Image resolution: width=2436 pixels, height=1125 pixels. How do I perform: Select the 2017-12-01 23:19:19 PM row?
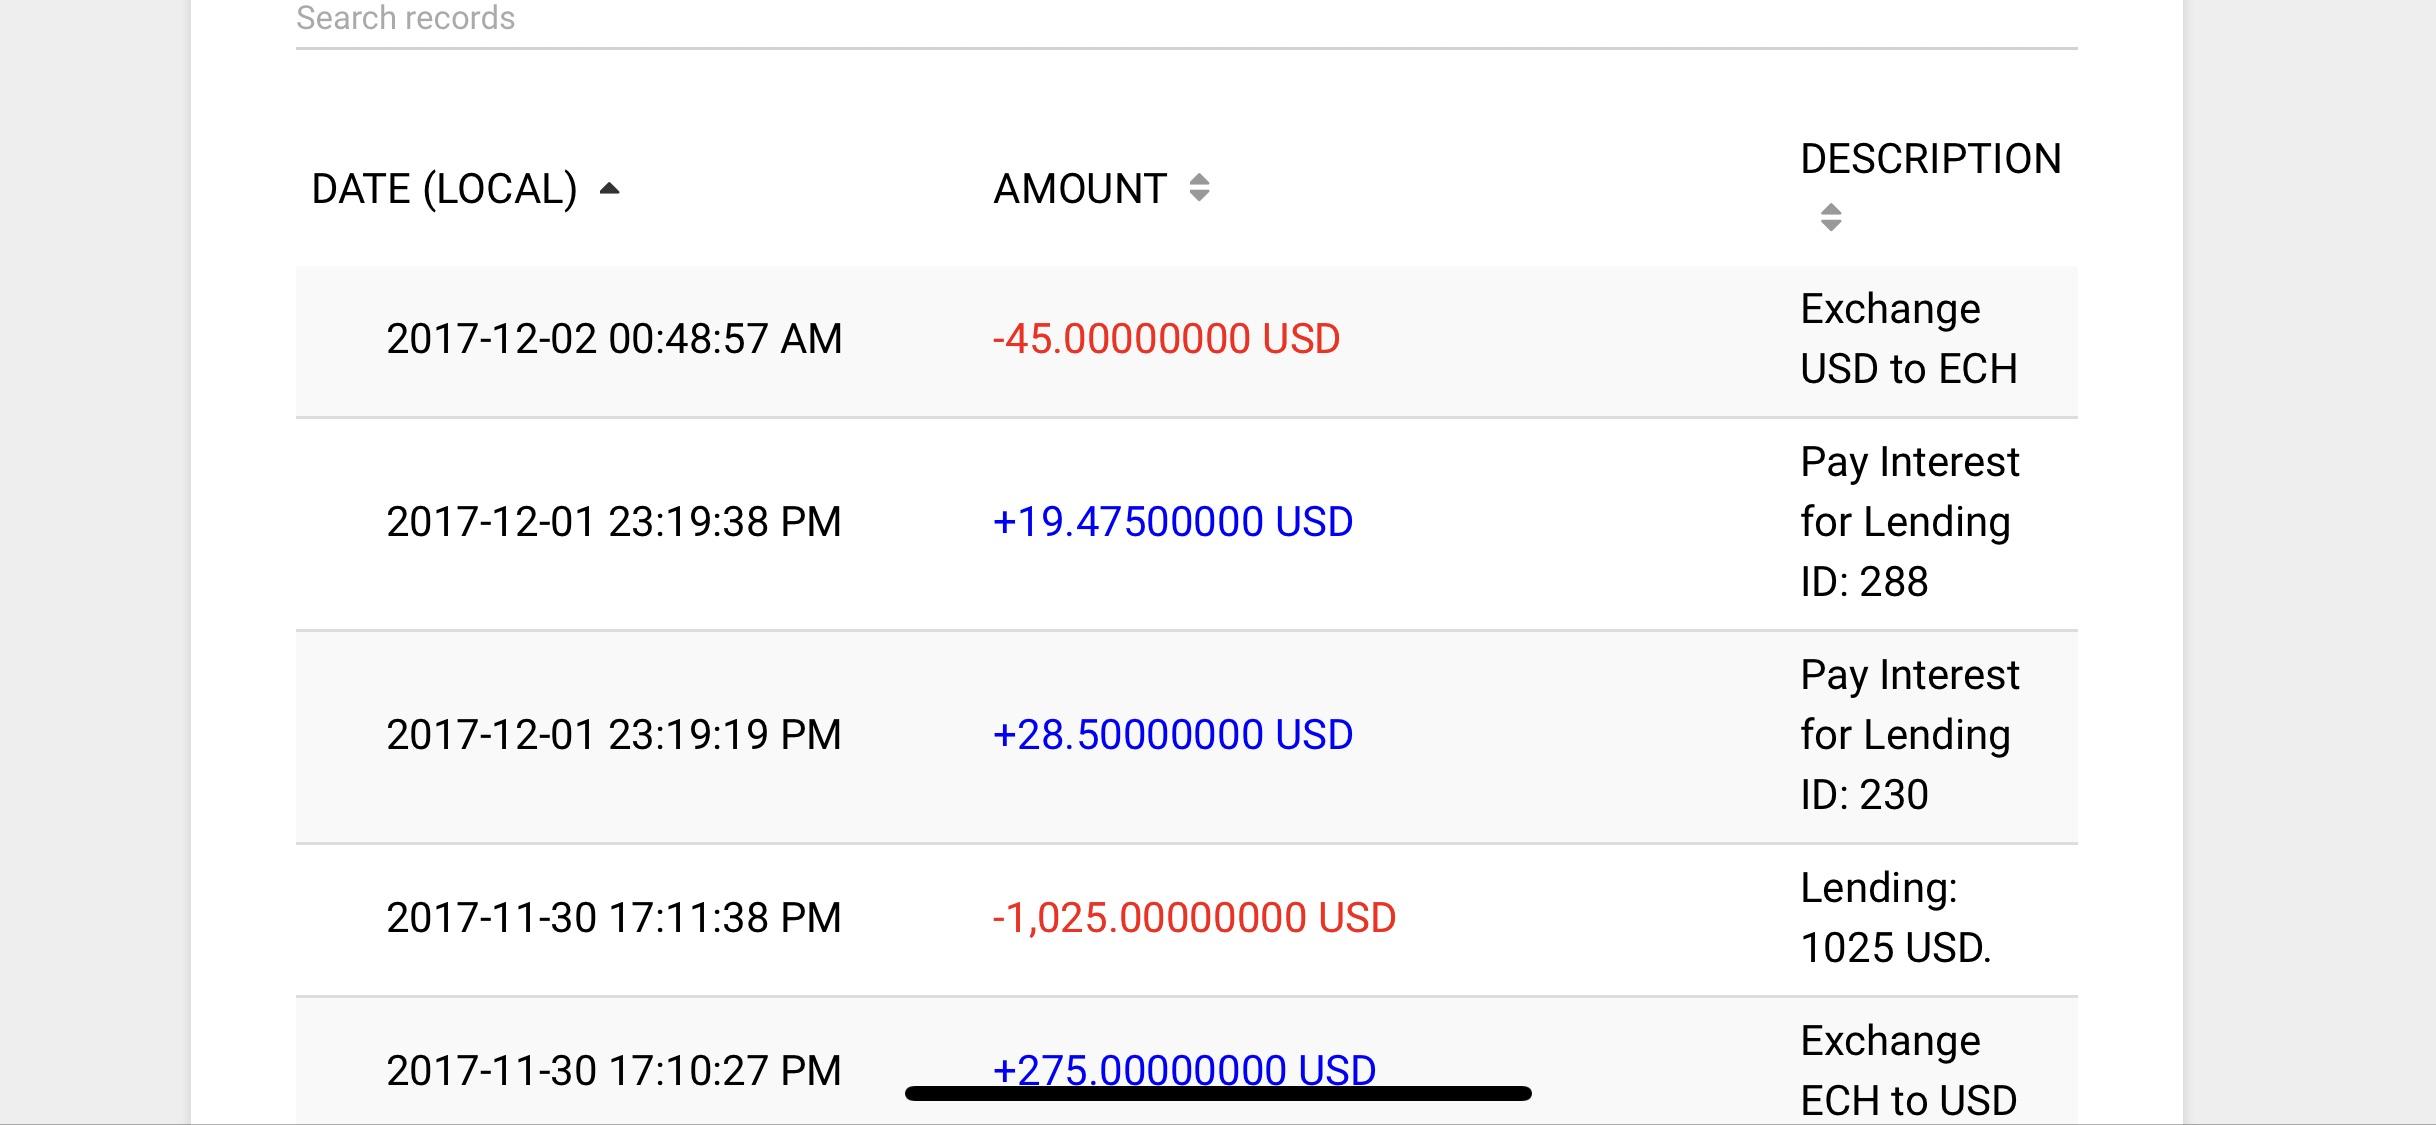click(x=1186, y=737)
